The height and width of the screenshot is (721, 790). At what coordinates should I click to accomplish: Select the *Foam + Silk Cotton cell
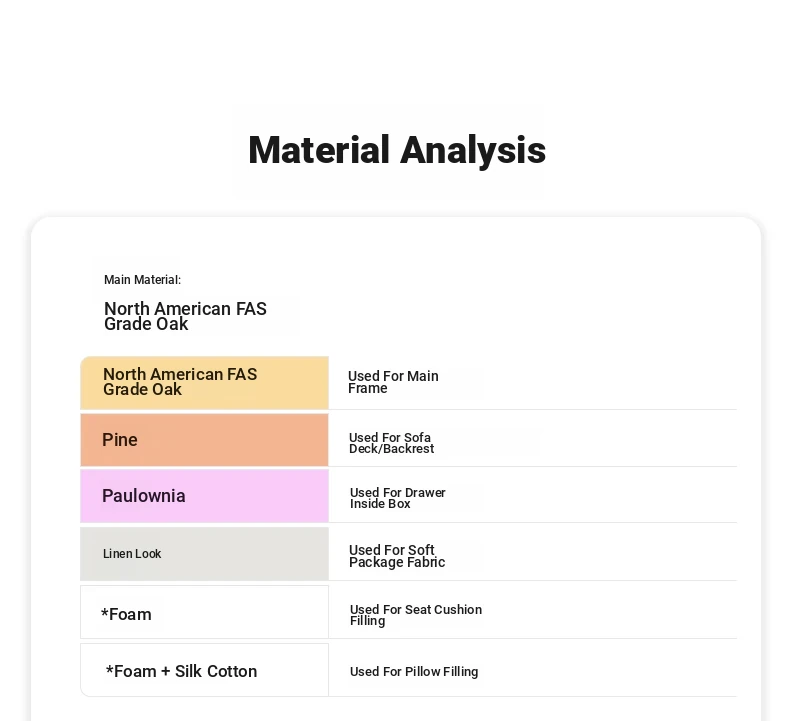(205, 670)
